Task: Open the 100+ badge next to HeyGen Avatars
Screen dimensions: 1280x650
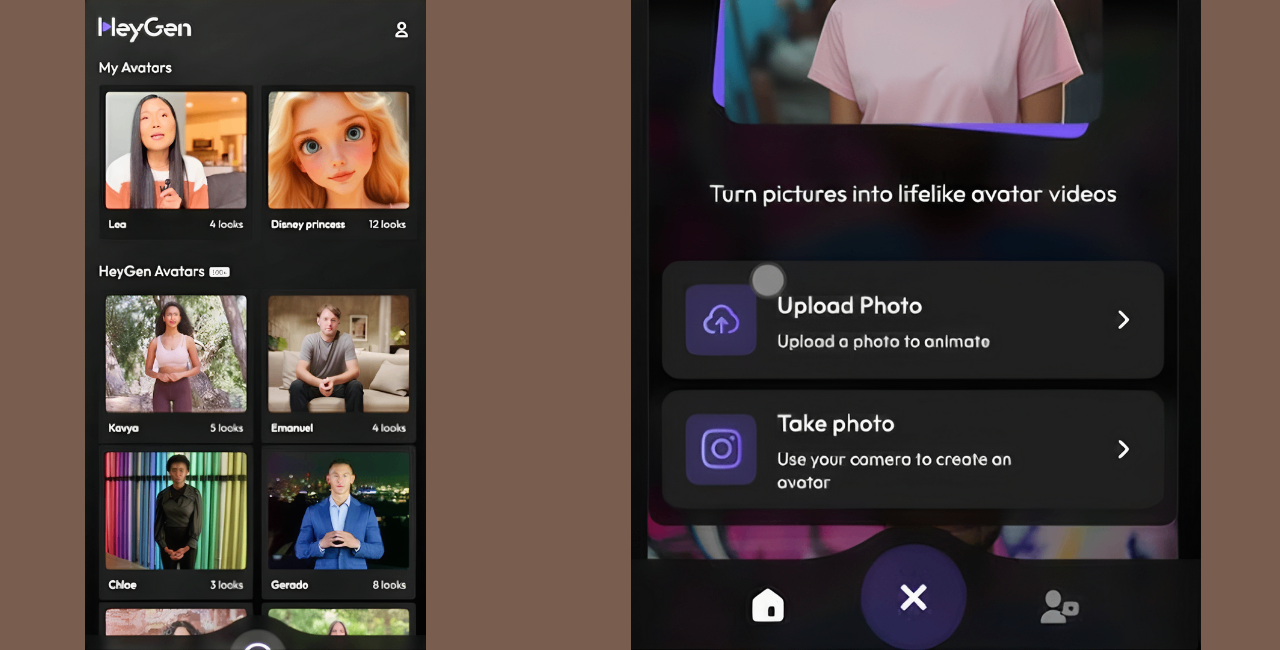Action: [x=218, y=271]
